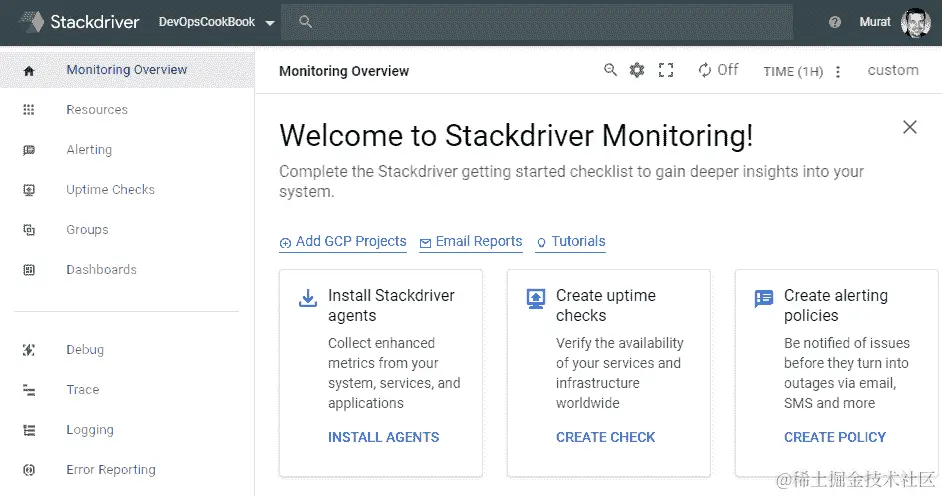
Task: Open the help question mark icon
Action: pos(834,22)
